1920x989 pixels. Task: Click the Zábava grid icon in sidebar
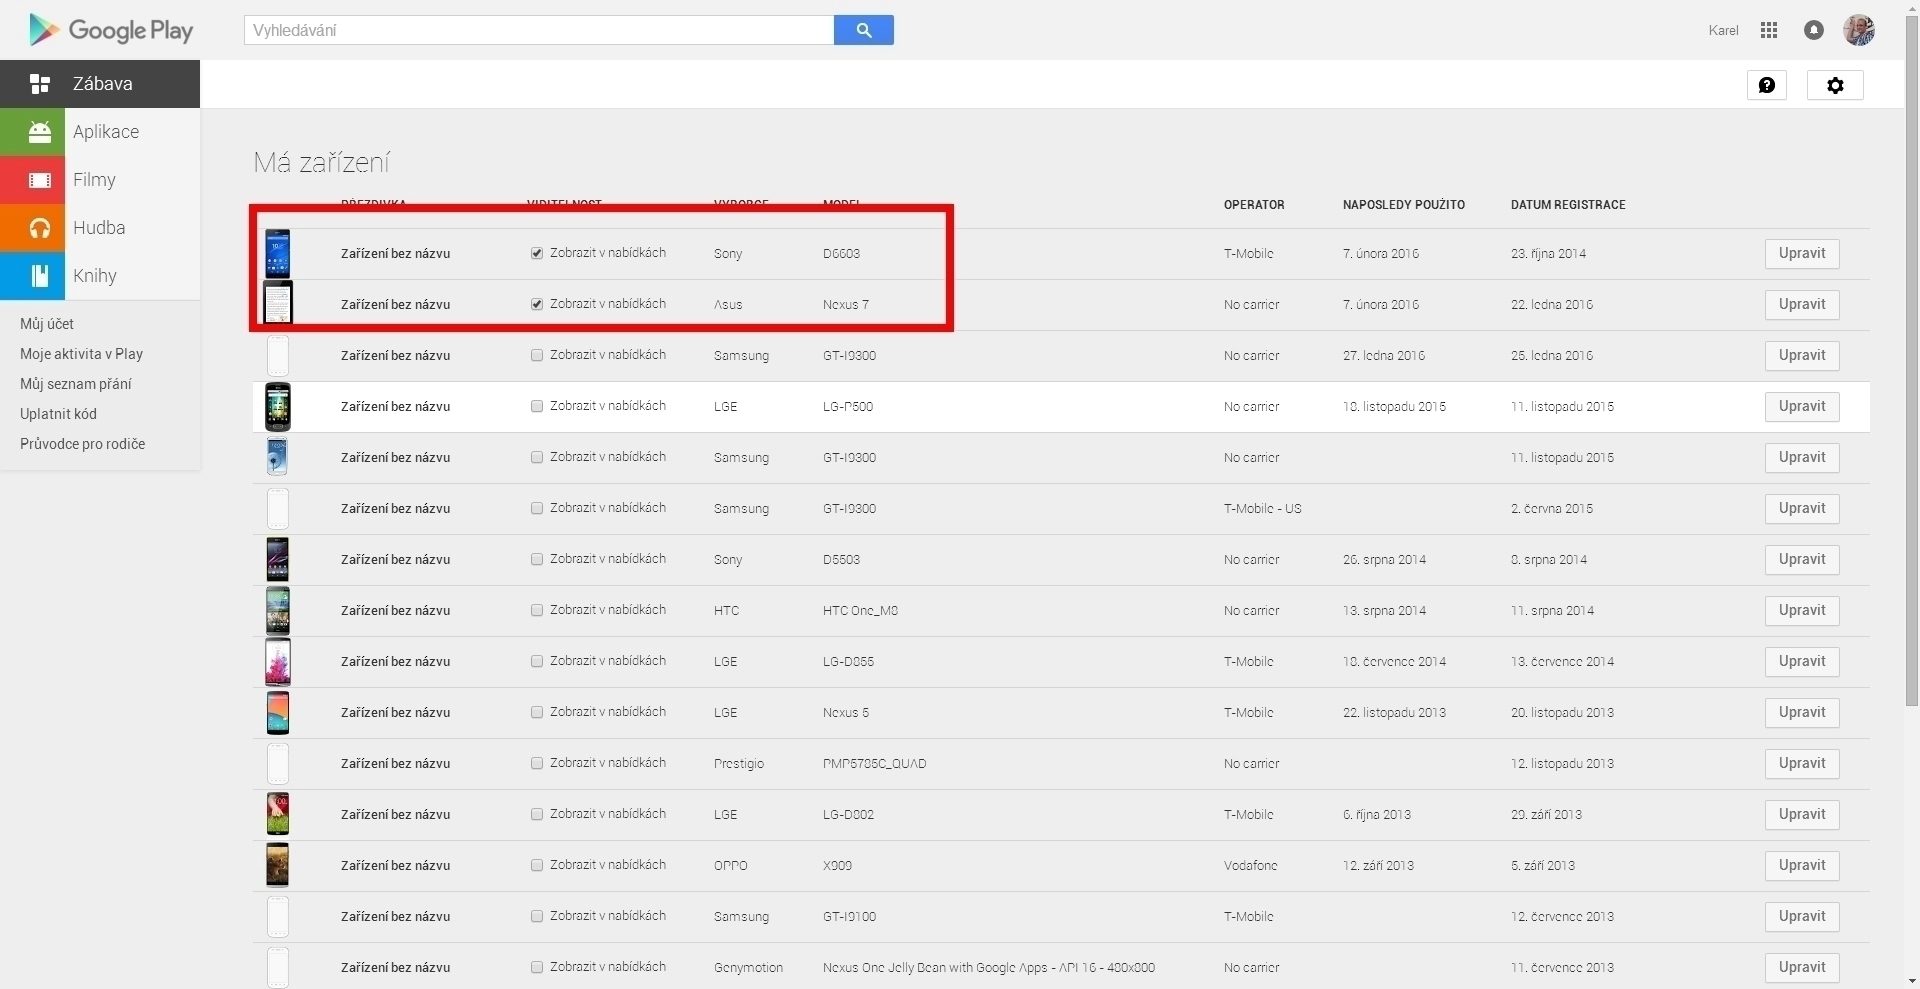[x=40, y=84]
